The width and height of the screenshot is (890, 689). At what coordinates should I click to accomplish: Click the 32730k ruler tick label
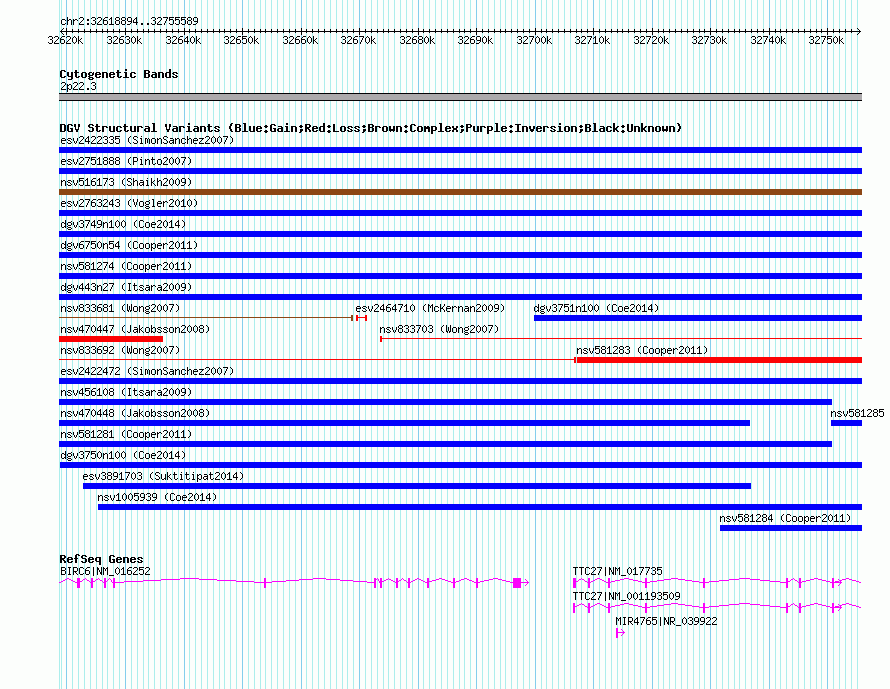(x=710, y=40)
